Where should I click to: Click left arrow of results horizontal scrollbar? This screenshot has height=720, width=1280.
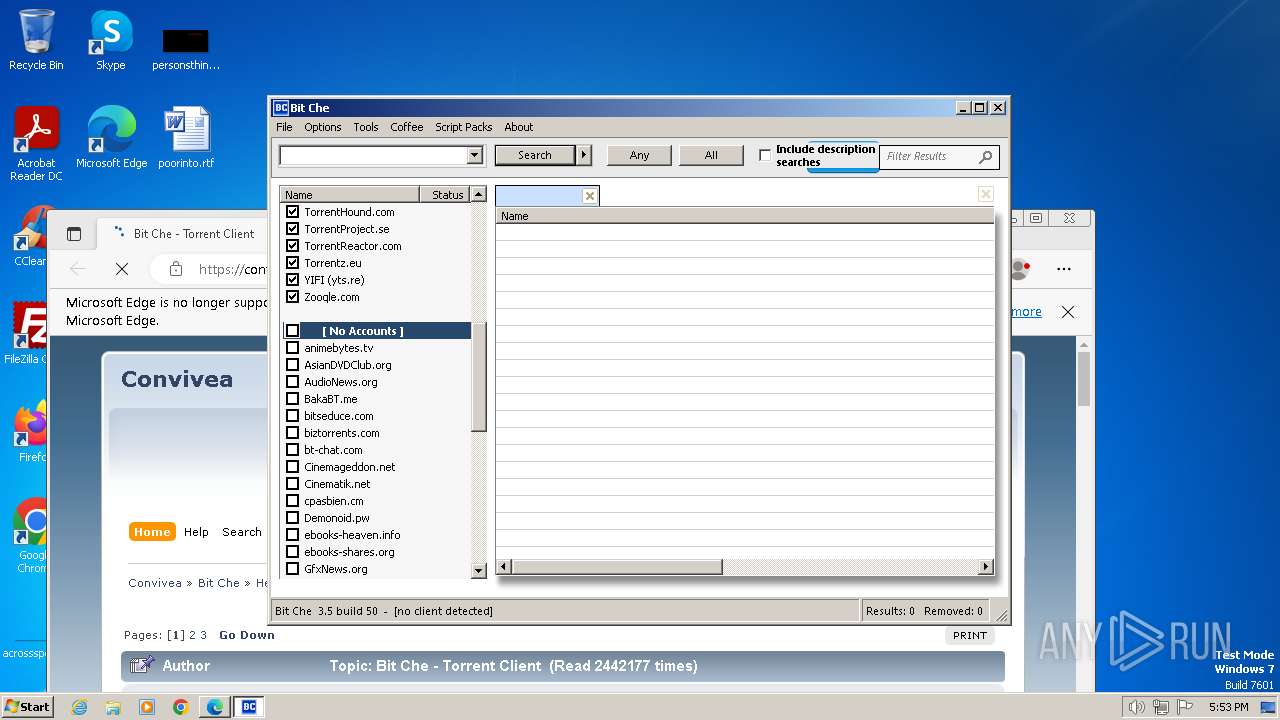point(504,567)
